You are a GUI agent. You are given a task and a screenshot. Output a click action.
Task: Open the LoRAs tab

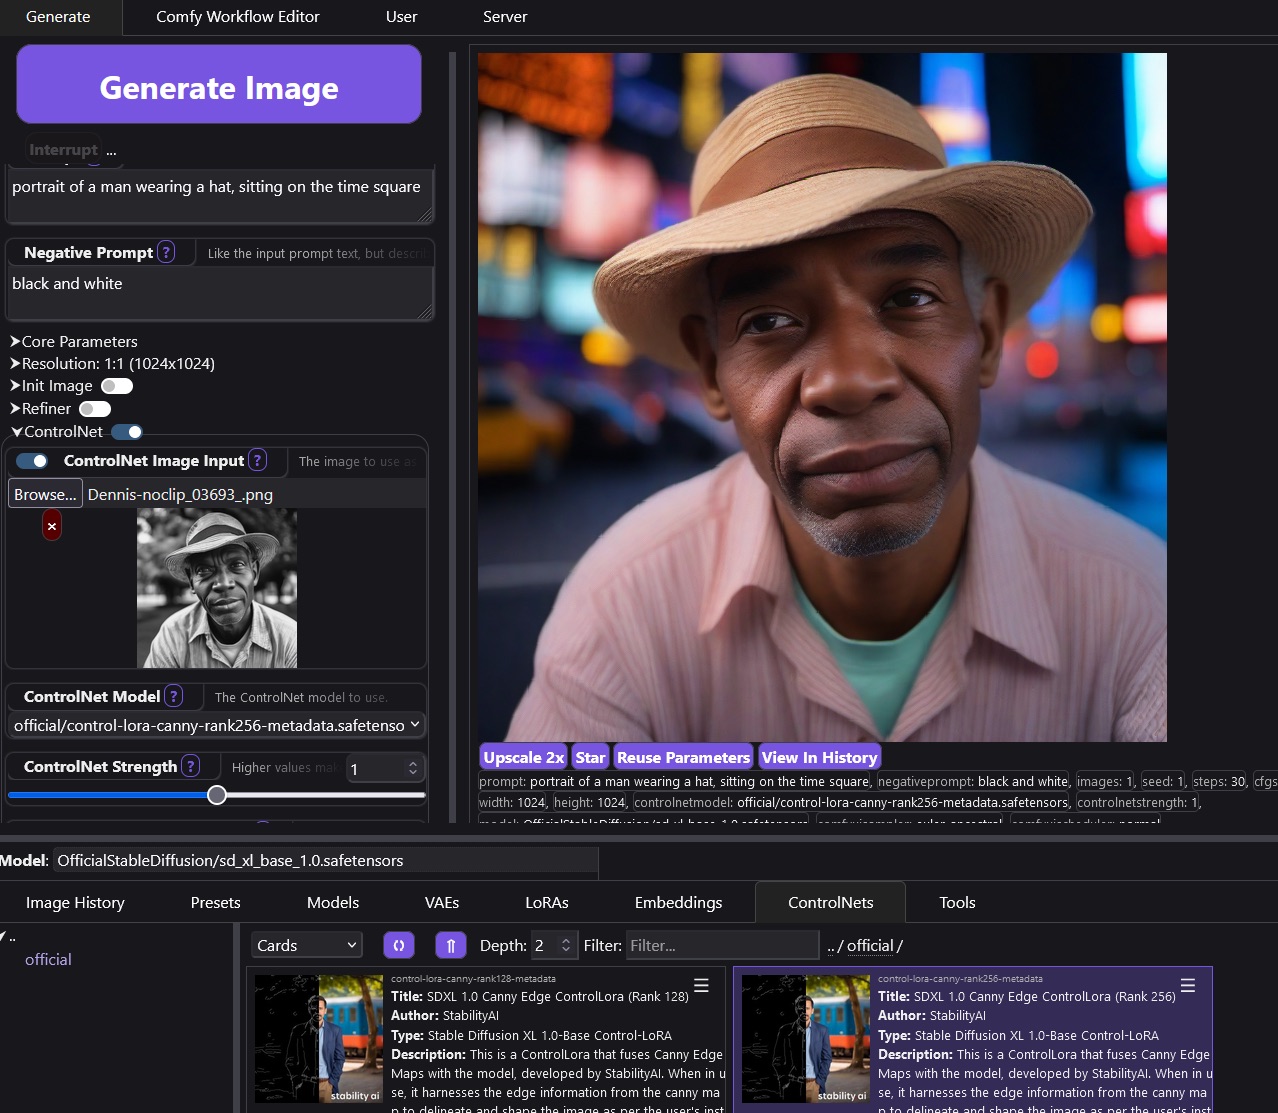point(546,902)
